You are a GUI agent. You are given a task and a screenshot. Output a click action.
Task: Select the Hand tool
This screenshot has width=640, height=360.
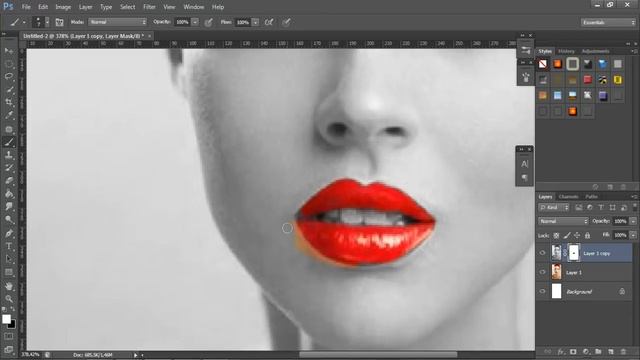pyautogui.click(x=9, y=286)
